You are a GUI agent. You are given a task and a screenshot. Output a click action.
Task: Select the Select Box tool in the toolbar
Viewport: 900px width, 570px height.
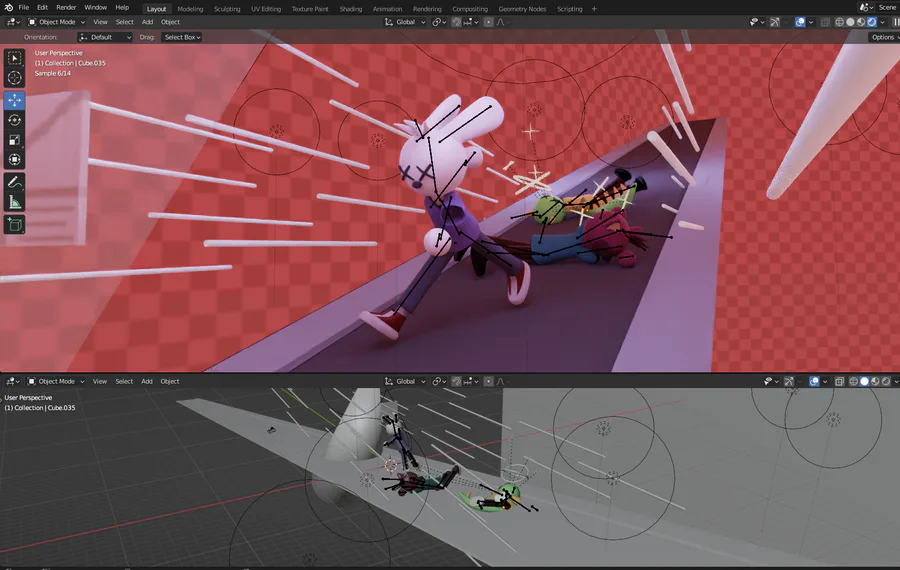(x=14, y=58)
